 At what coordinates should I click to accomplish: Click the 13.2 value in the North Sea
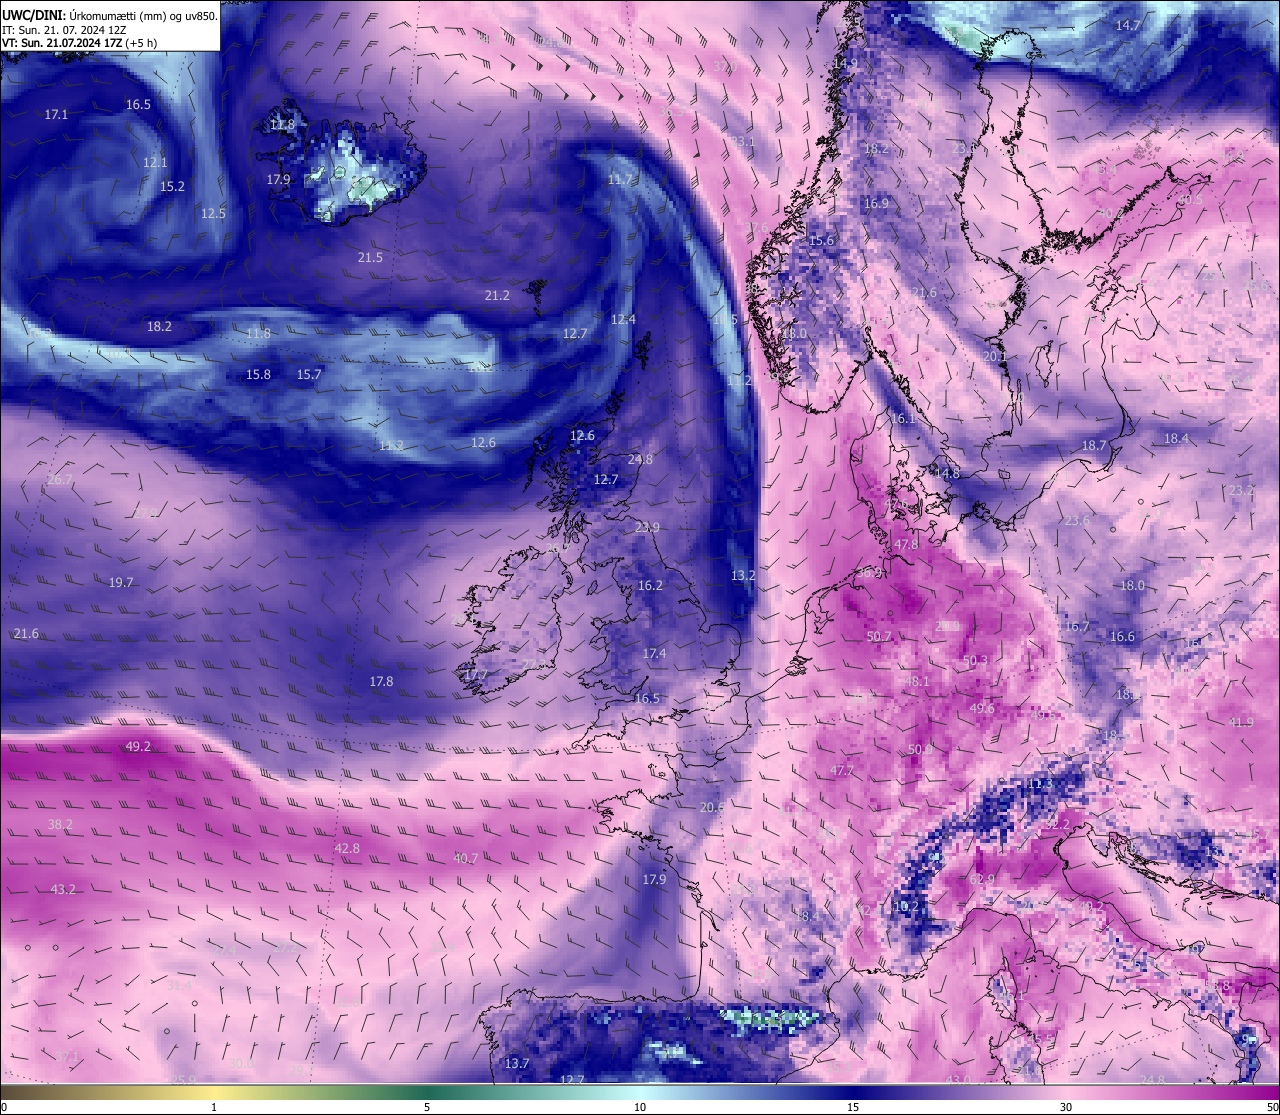pos(743,575)
